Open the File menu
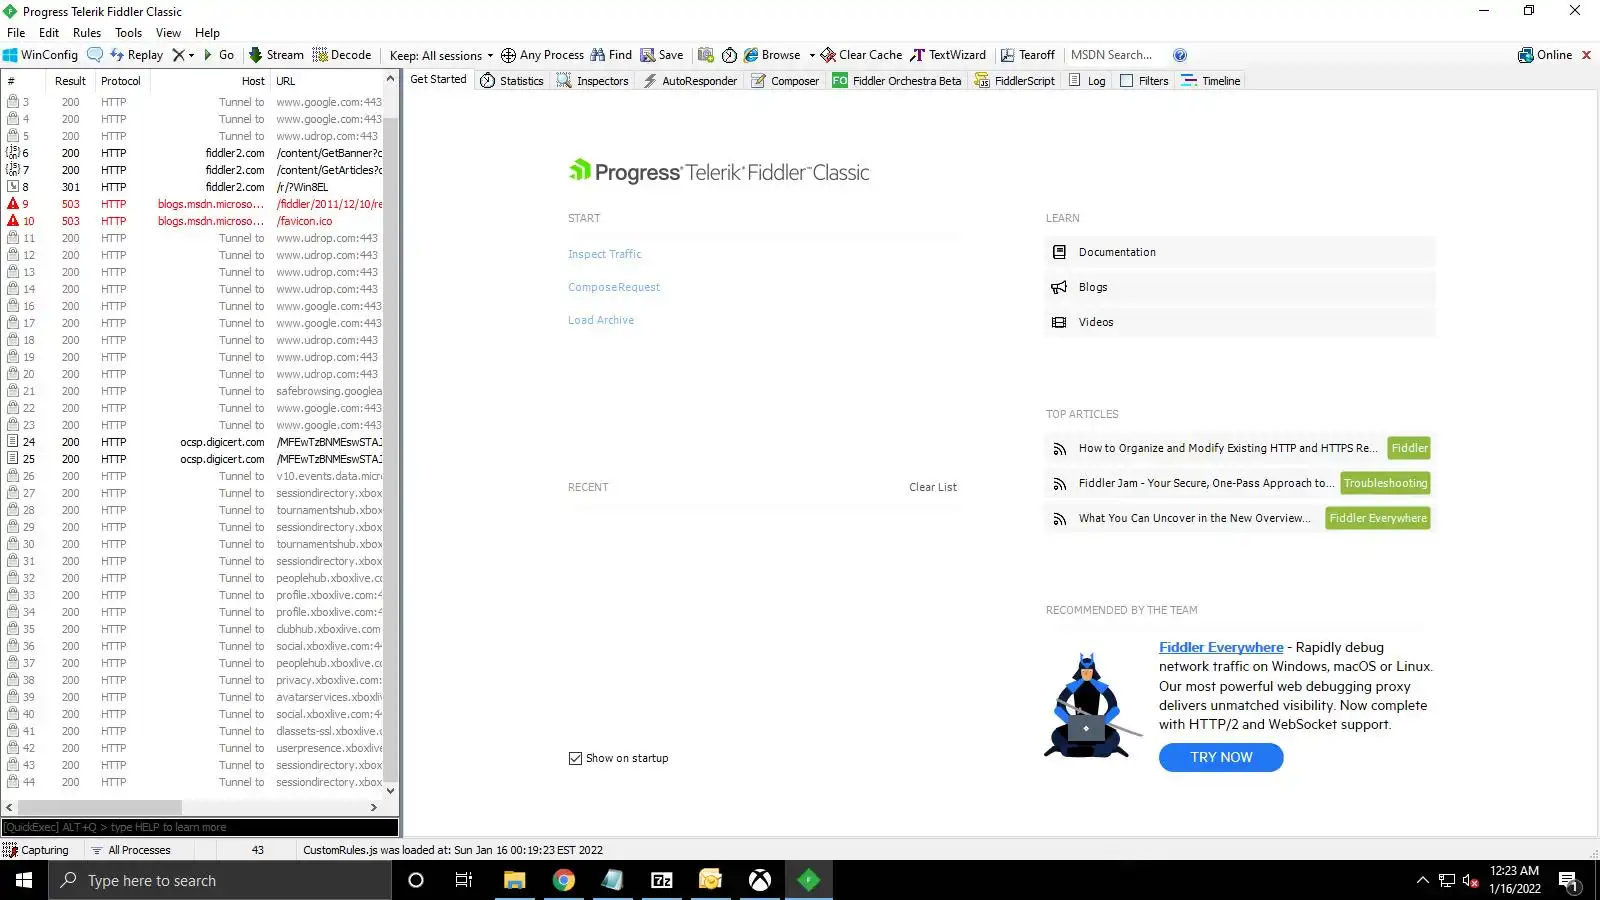The image size is (1600, 900). pyautogui.click(x=16, y=33)
